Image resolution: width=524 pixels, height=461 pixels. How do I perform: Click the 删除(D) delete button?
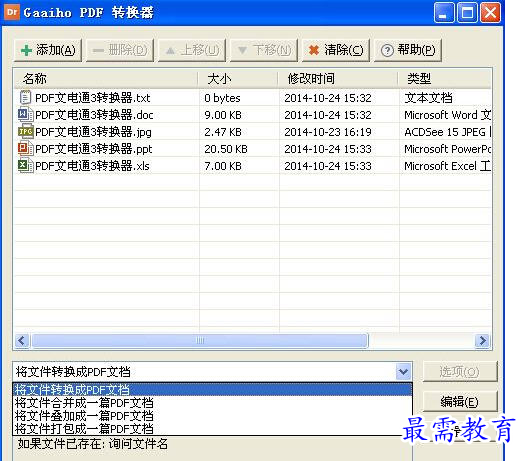(x=120, y=50)
